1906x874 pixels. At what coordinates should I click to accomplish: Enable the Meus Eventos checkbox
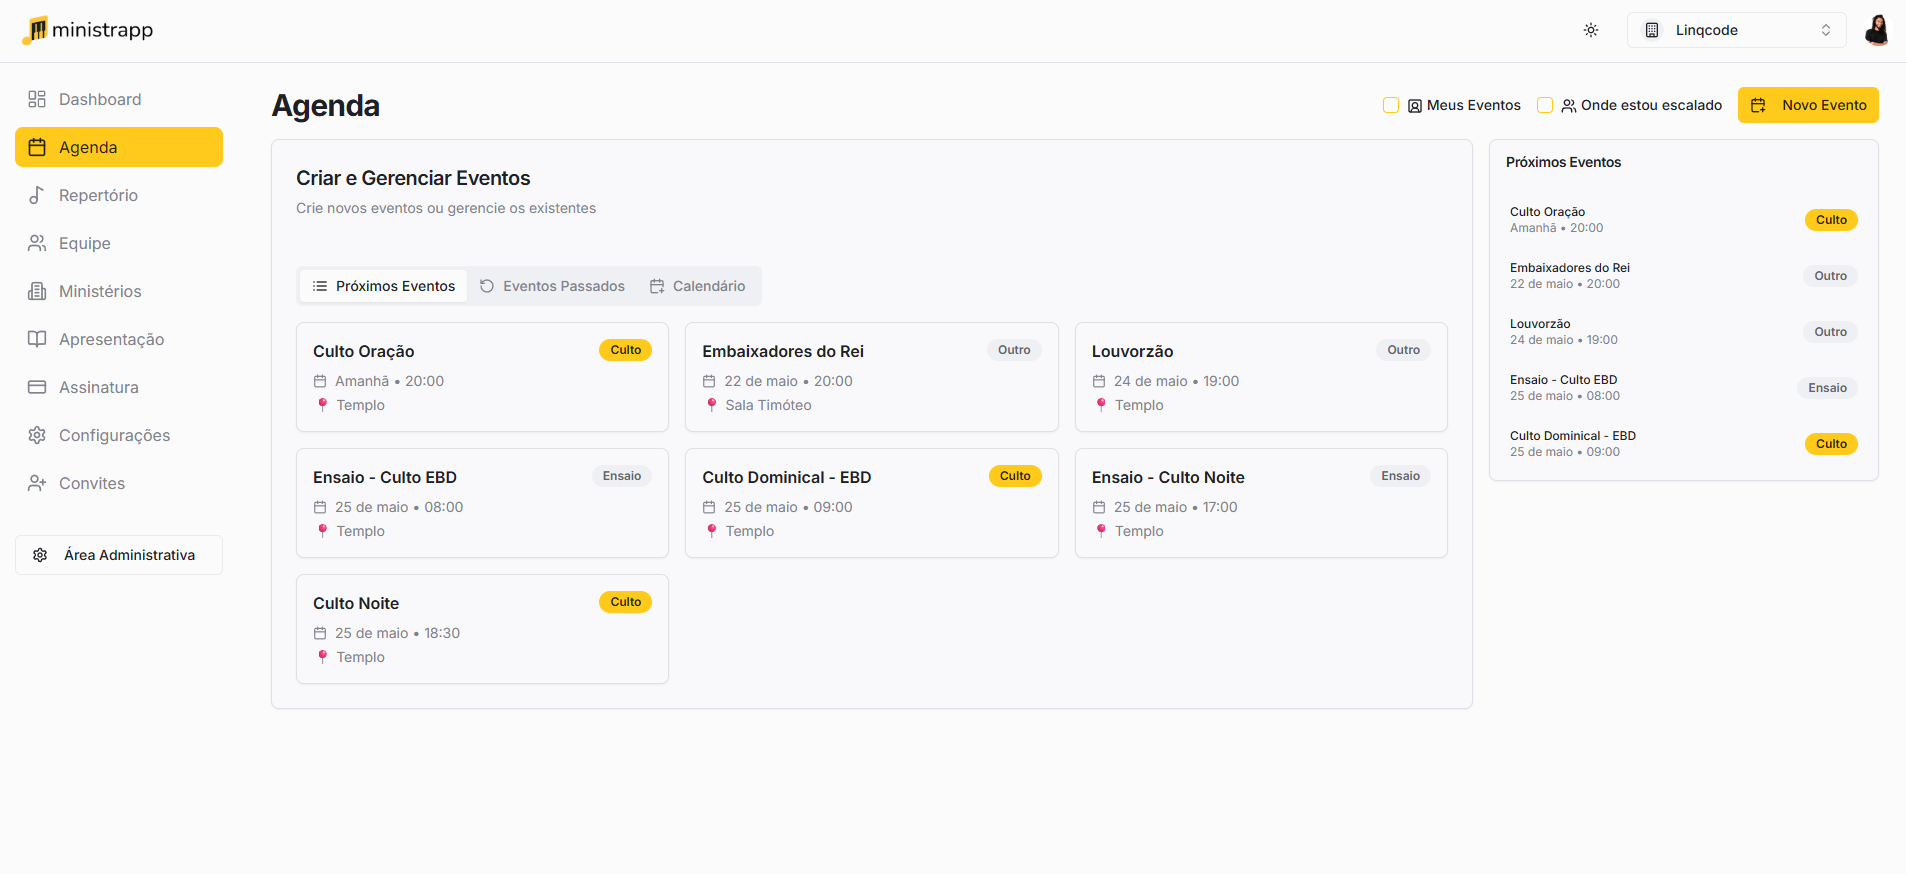1390,105
